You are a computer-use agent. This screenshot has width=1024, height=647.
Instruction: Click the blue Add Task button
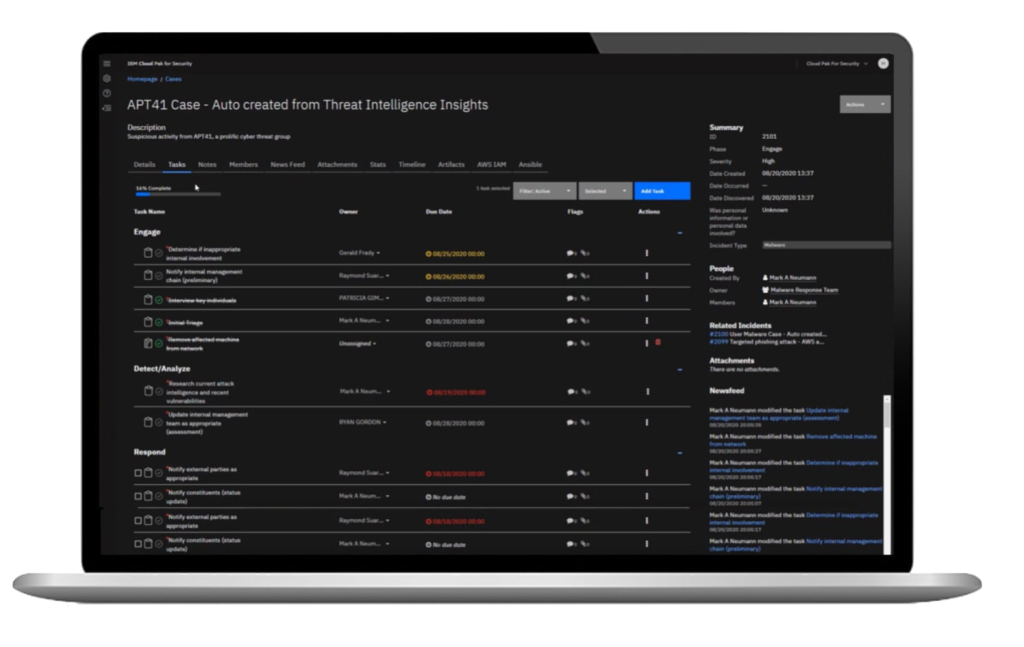pos(662,191)
